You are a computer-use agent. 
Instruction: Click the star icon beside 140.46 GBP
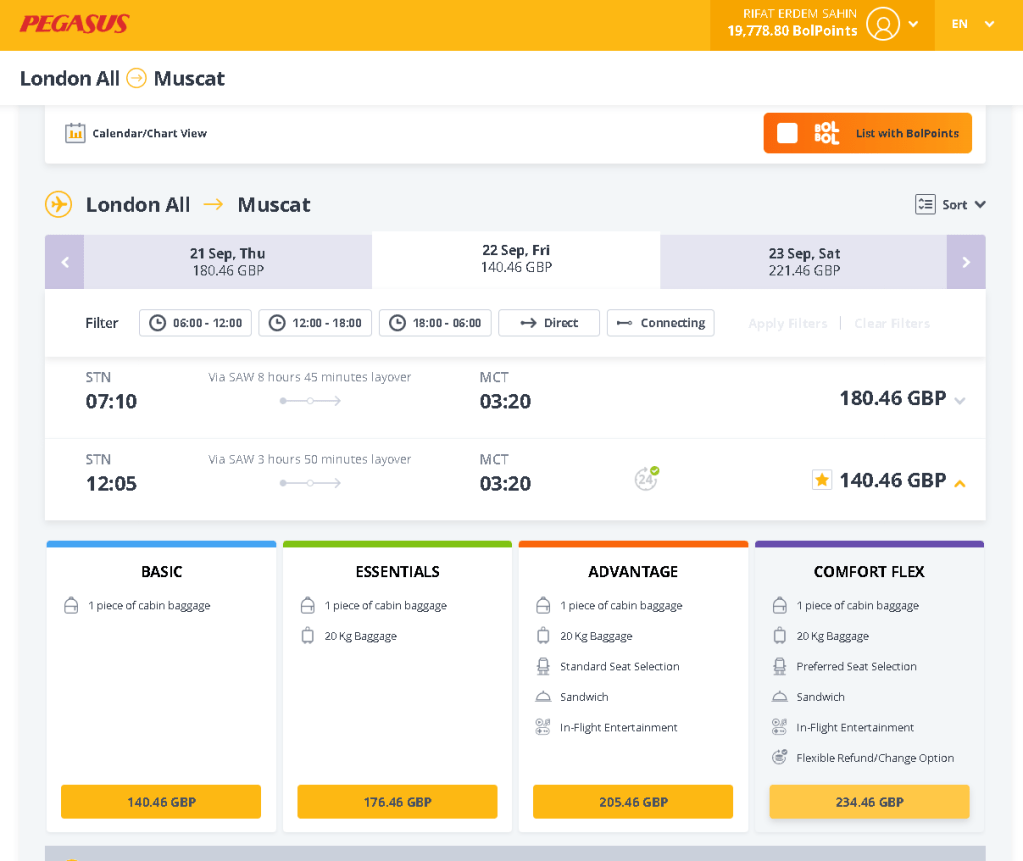(x=822, y=480)
